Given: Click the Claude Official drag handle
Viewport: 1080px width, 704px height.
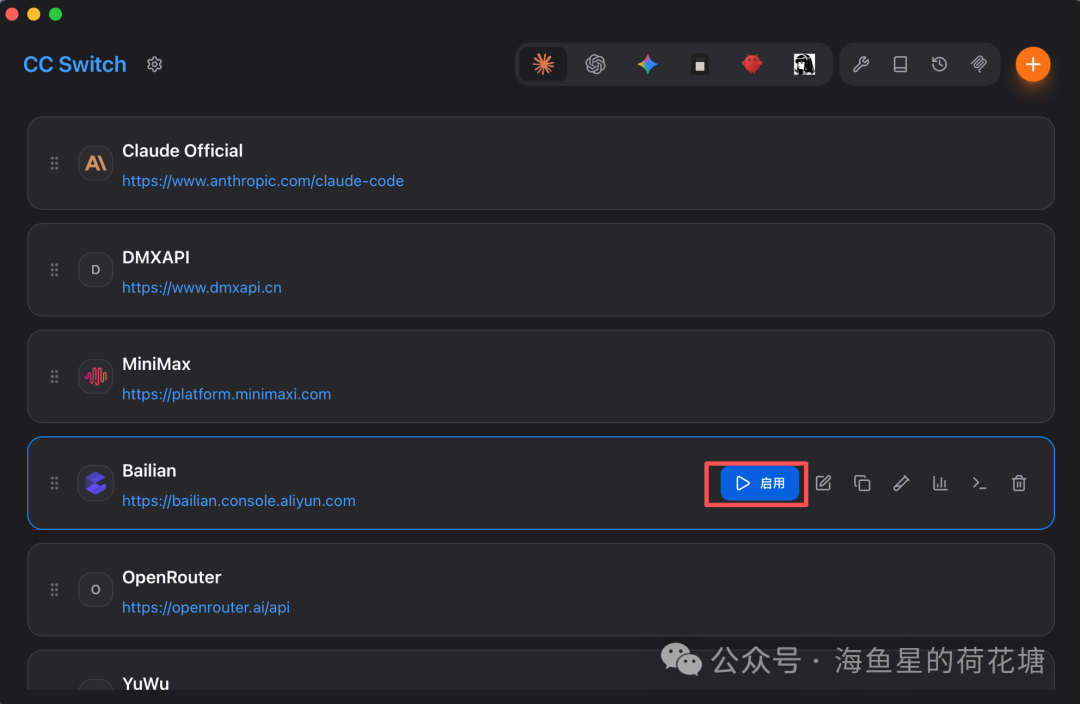Looking at the screenshot, I should pos(54,163).
